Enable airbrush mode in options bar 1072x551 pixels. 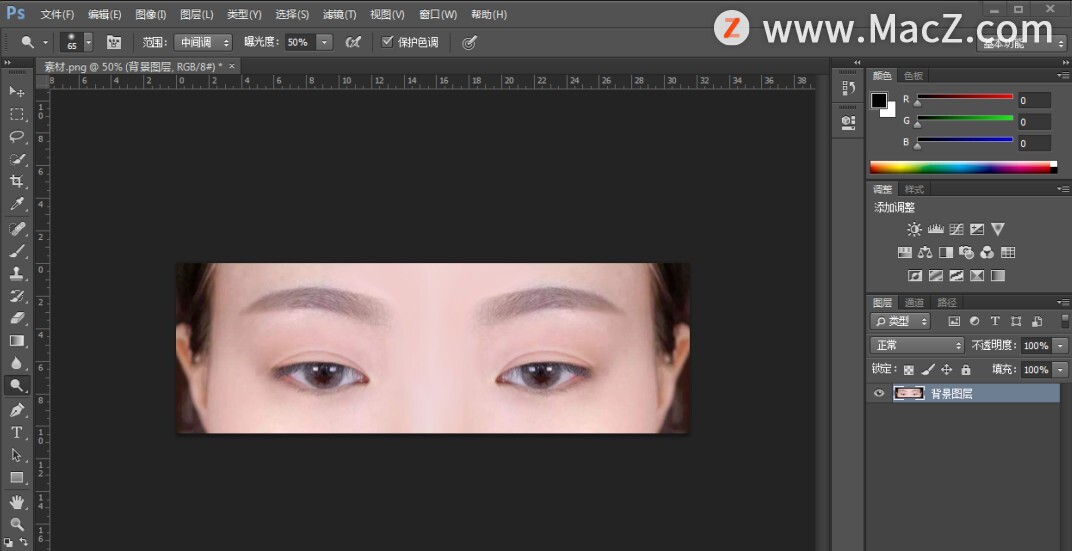pos(353,42)
